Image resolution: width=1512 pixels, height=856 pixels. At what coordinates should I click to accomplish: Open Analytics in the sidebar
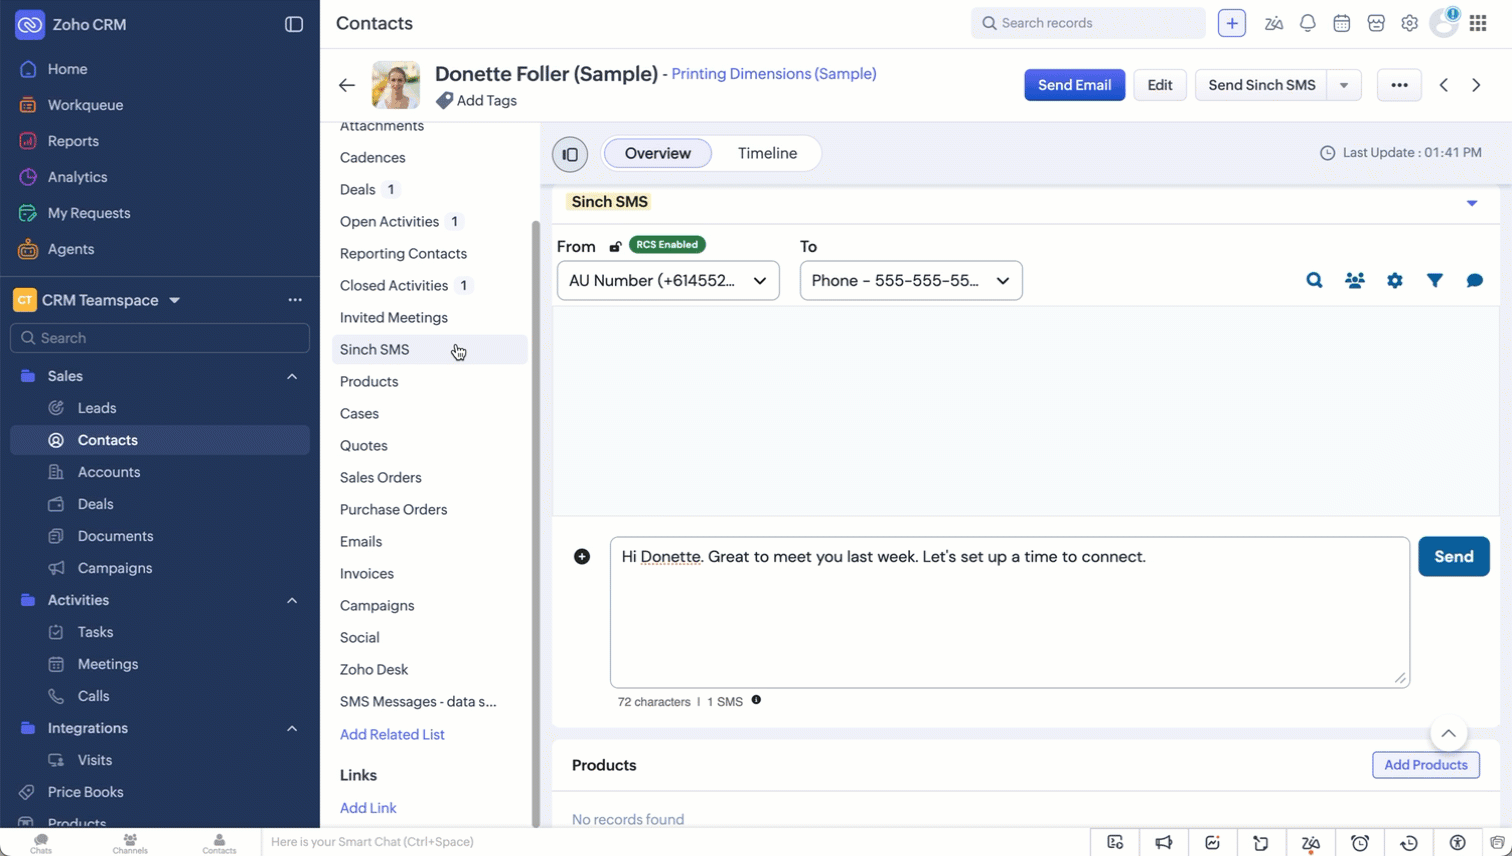tap(77, 177)
